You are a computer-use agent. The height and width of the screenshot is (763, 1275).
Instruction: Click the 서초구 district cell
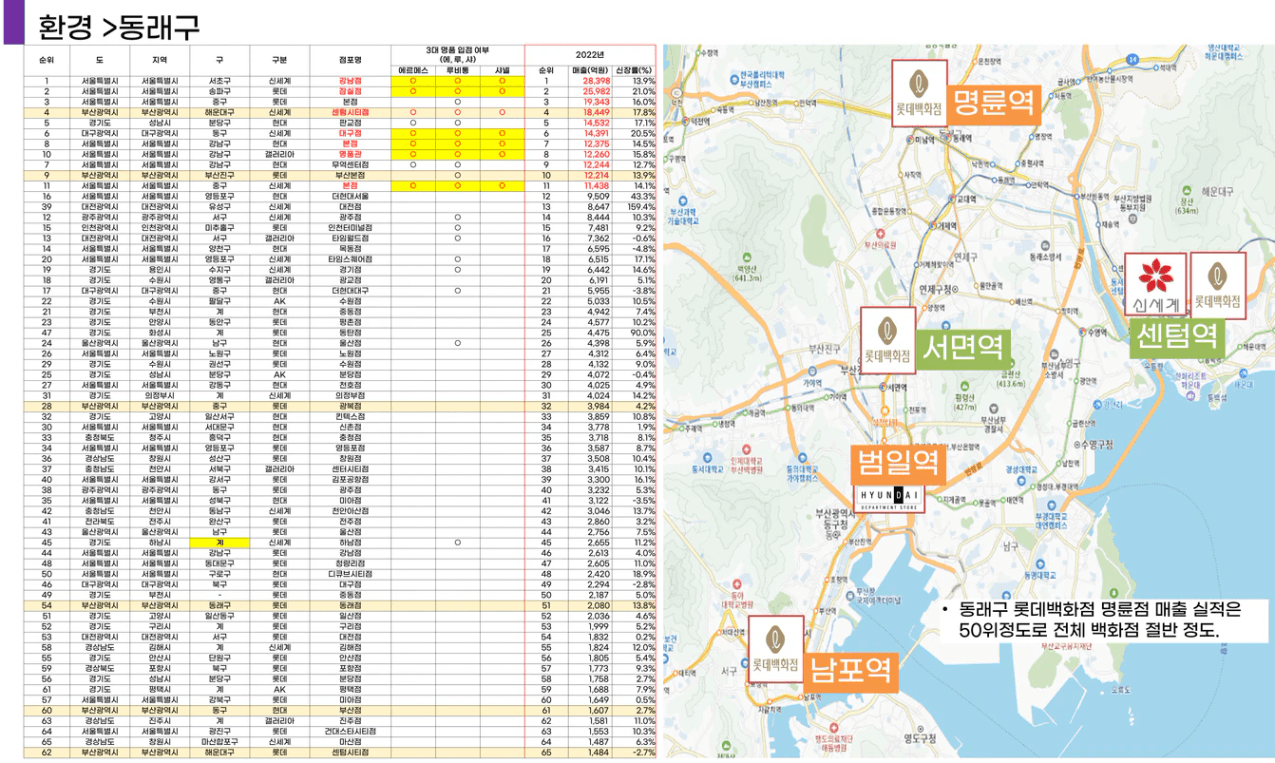click(x=217, y=81)
